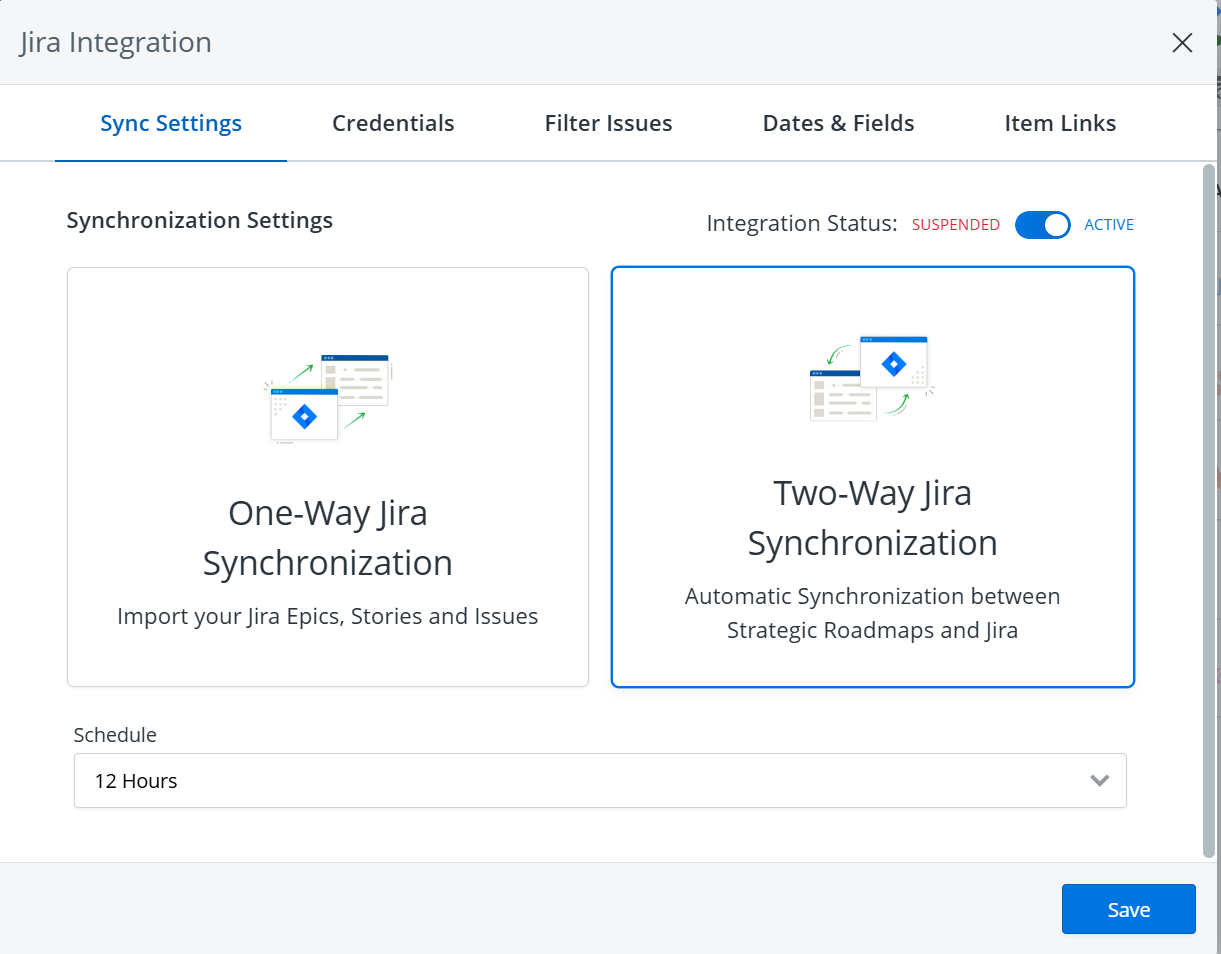Click the ACTIVE status label

tap(1108, 224)
